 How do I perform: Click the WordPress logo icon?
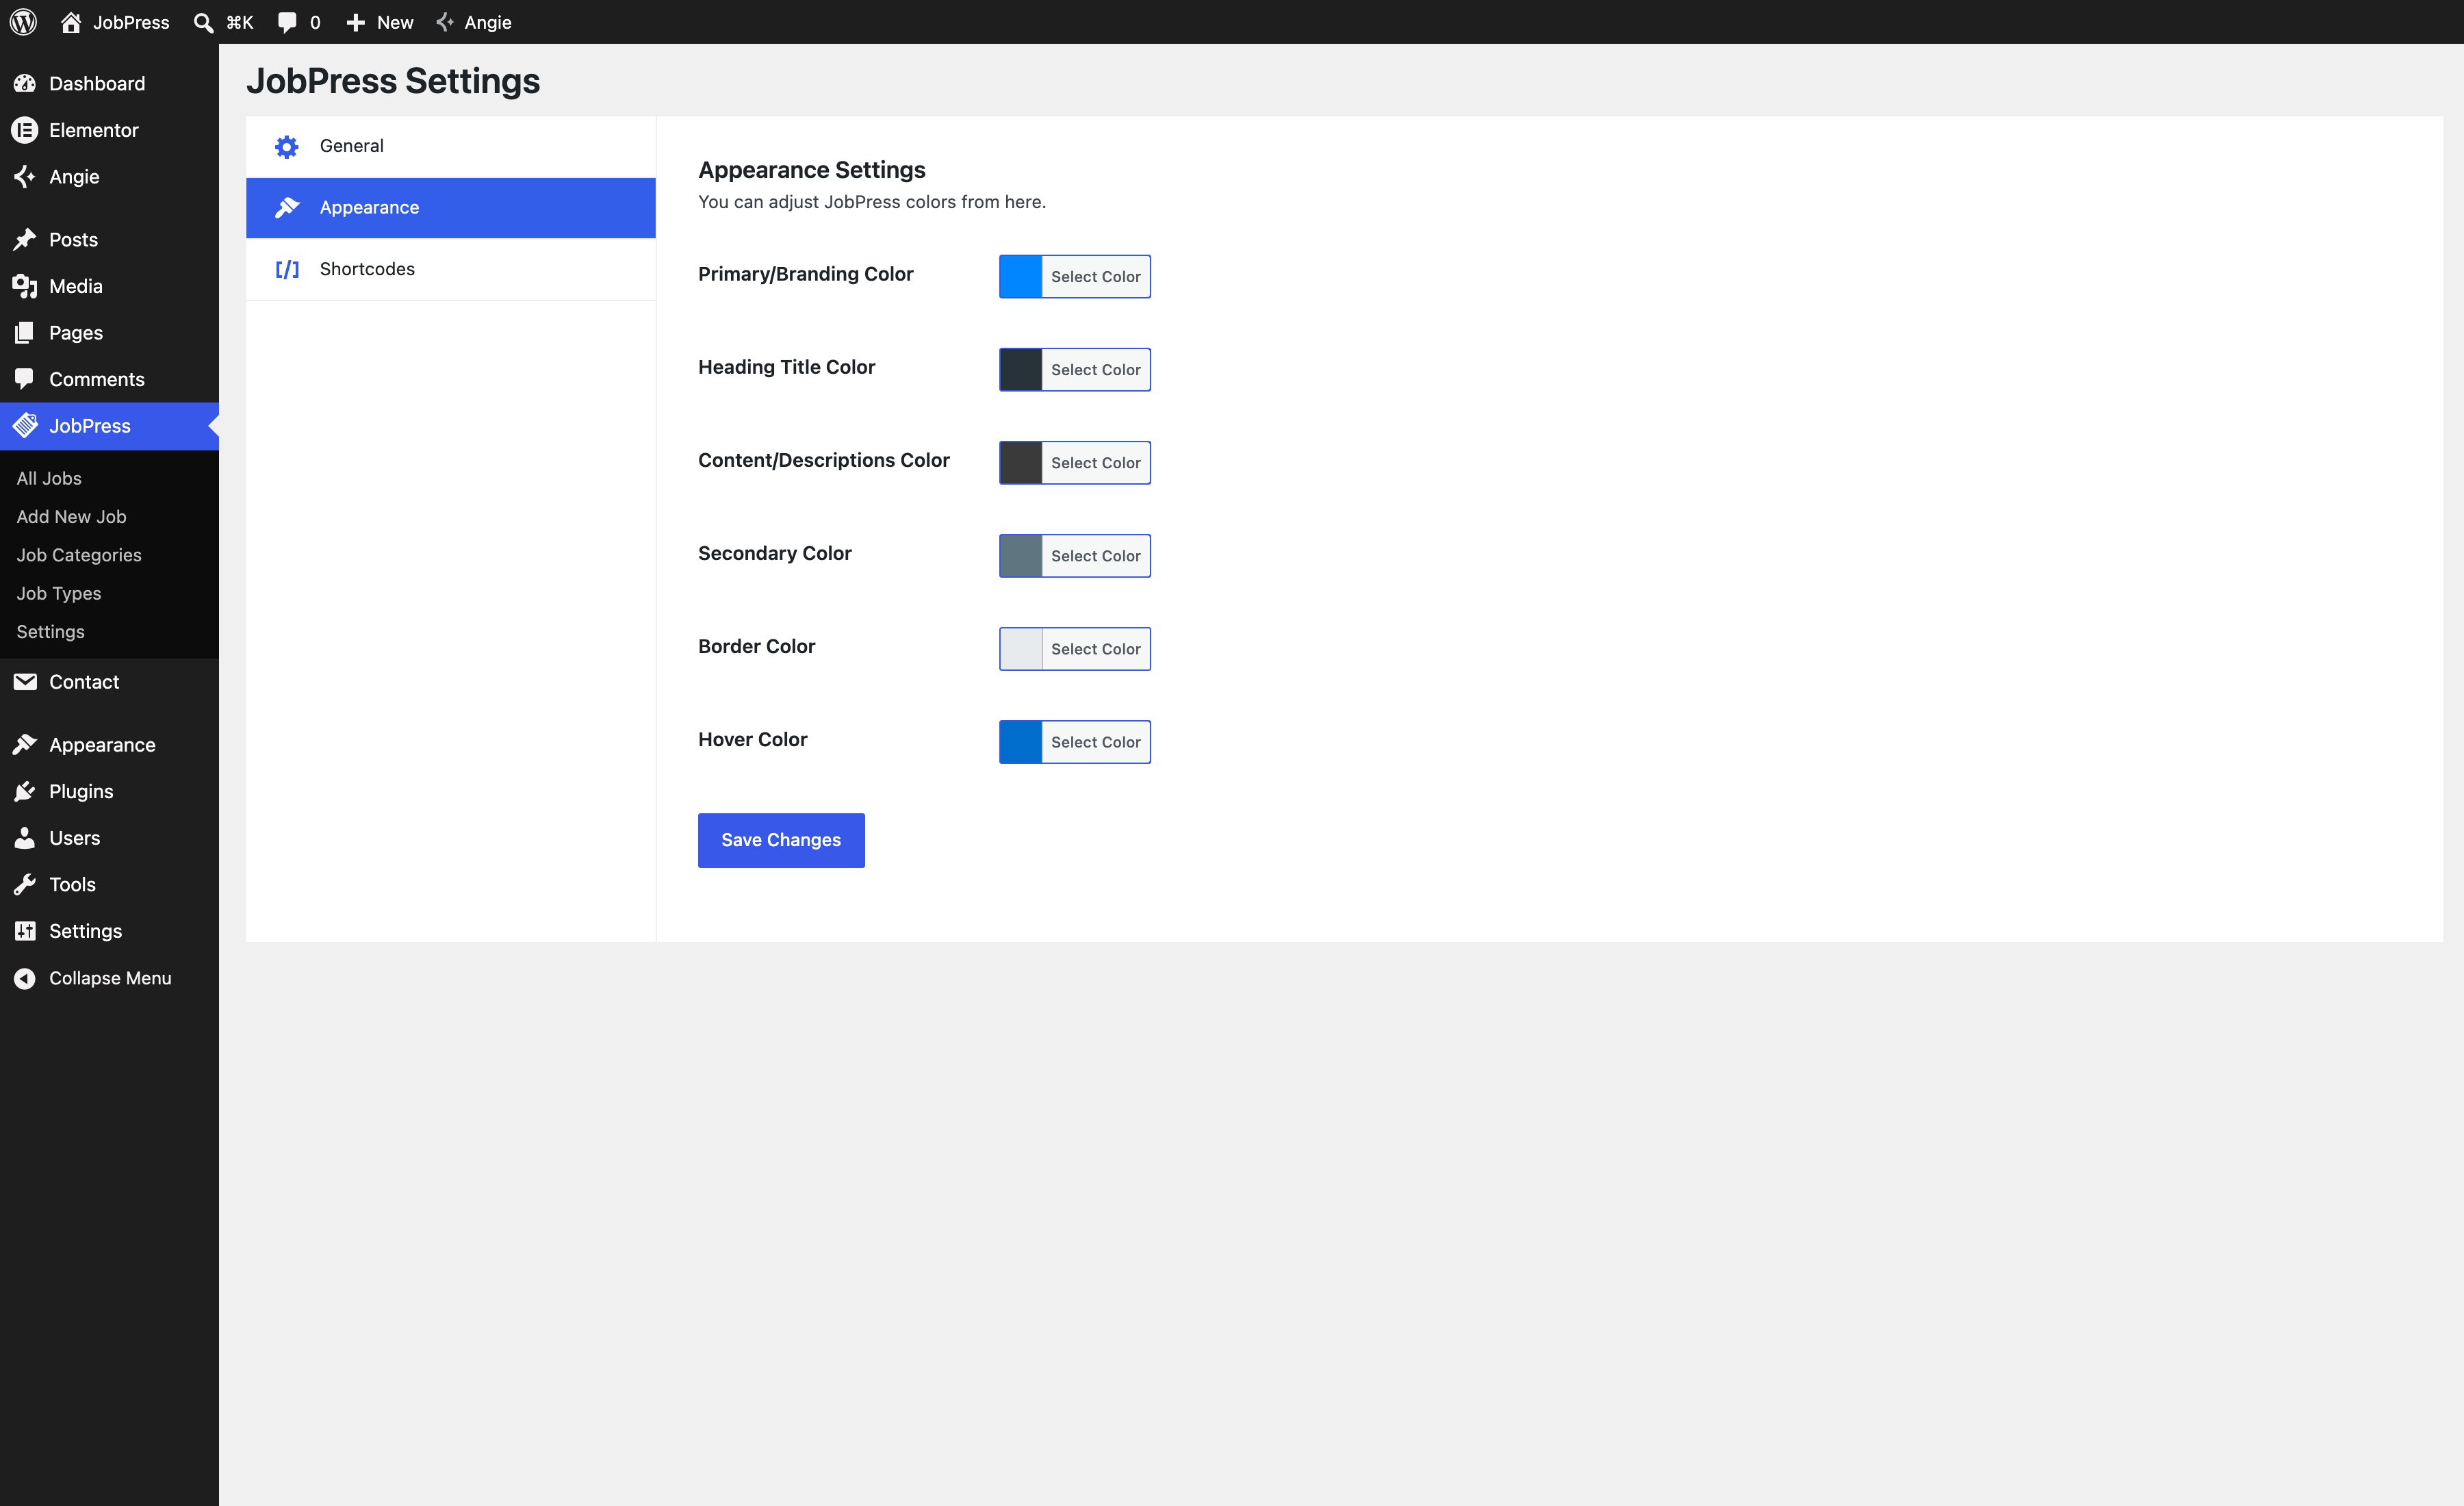[23, 22]
